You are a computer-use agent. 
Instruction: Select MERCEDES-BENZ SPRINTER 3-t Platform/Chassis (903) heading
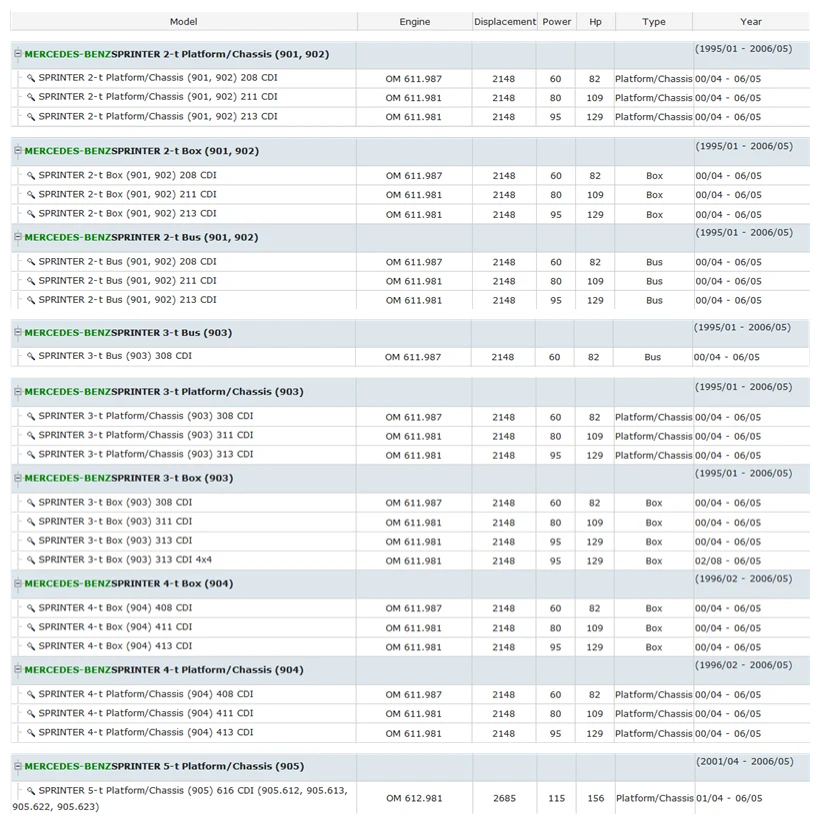click(164, 392)
